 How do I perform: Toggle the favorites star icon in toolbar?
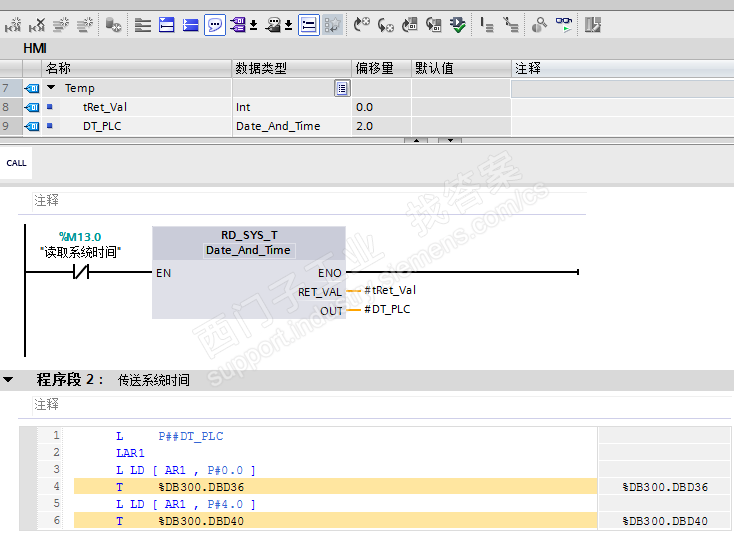click(x=333, y=25)
